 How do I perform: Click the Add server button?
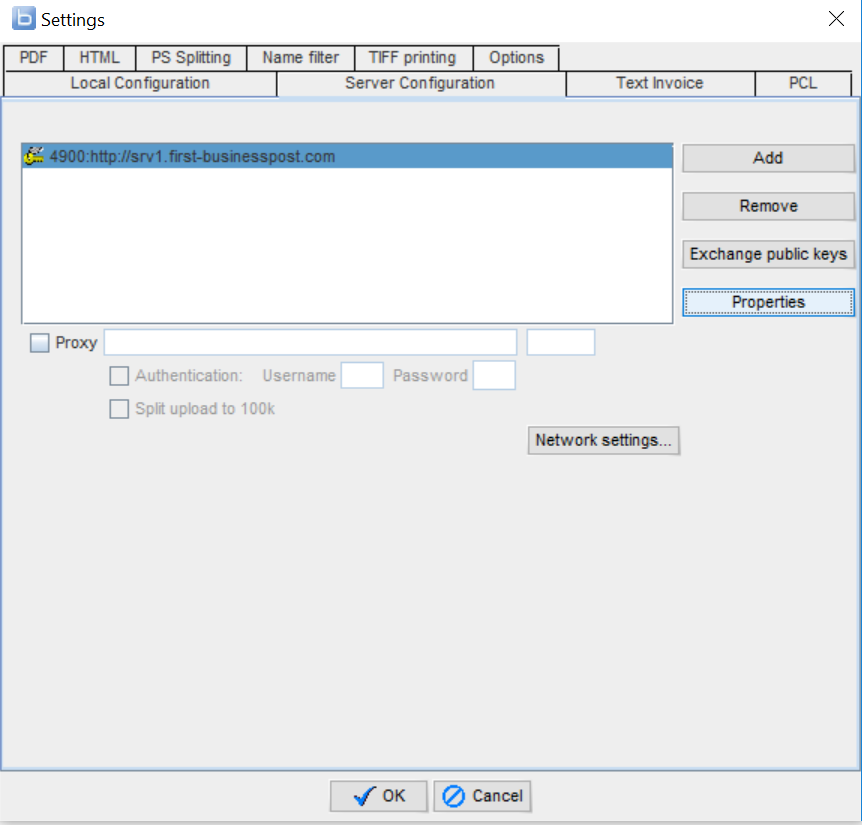768,158
